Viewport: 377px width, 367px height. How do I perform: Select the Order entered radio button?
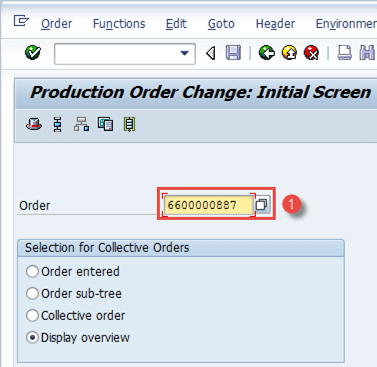click(32, 271)
